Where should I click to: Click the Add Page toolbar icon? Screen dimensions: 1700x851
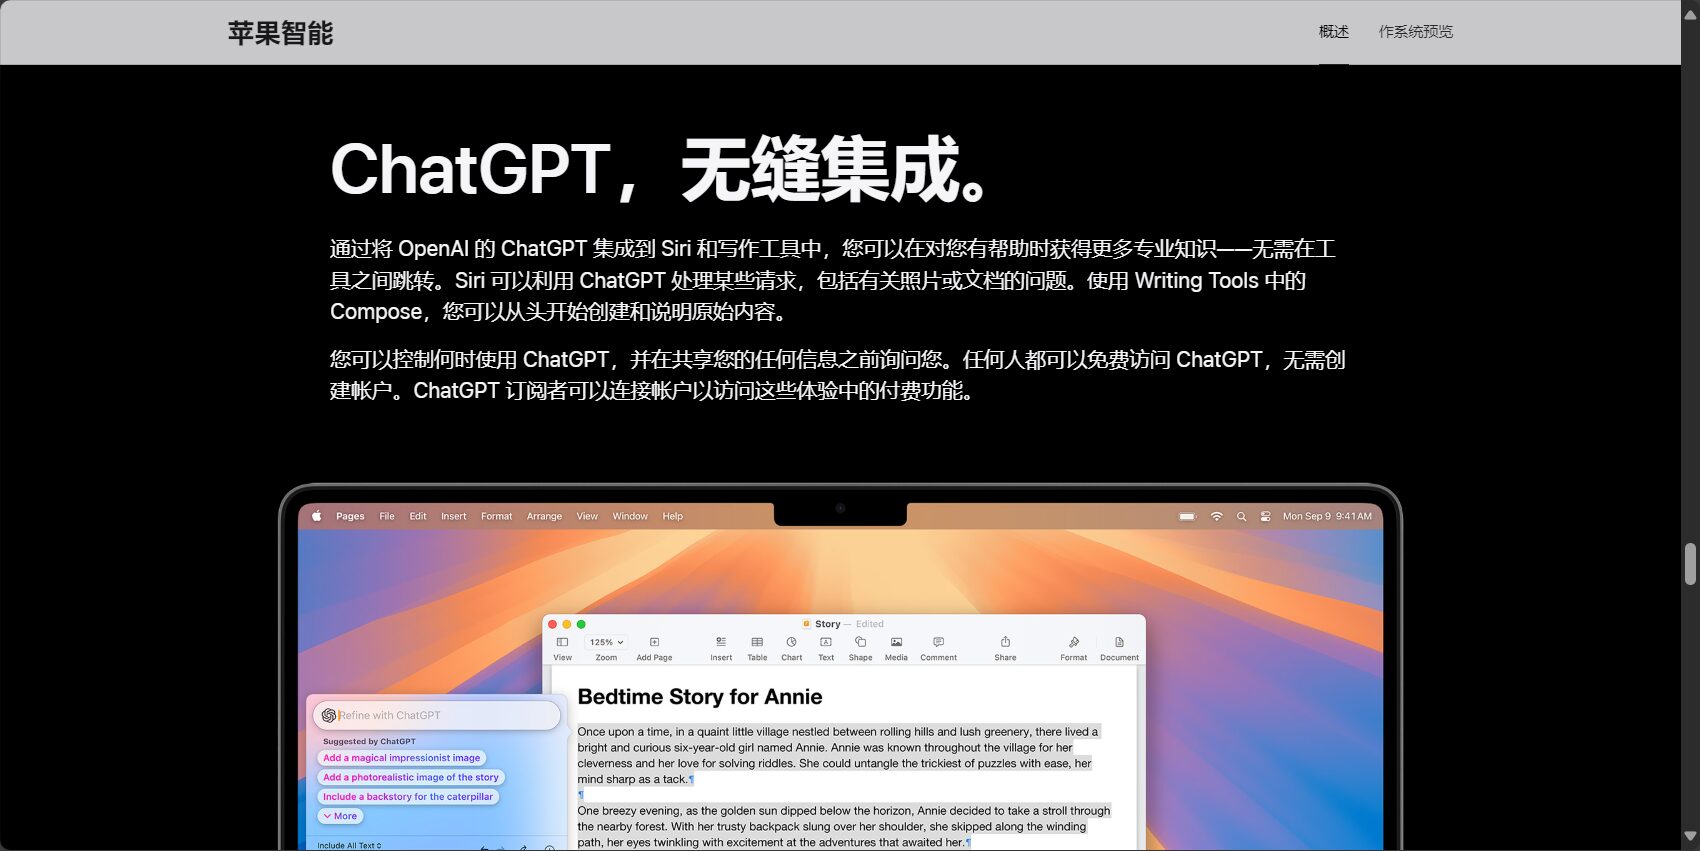pos(654,642)
